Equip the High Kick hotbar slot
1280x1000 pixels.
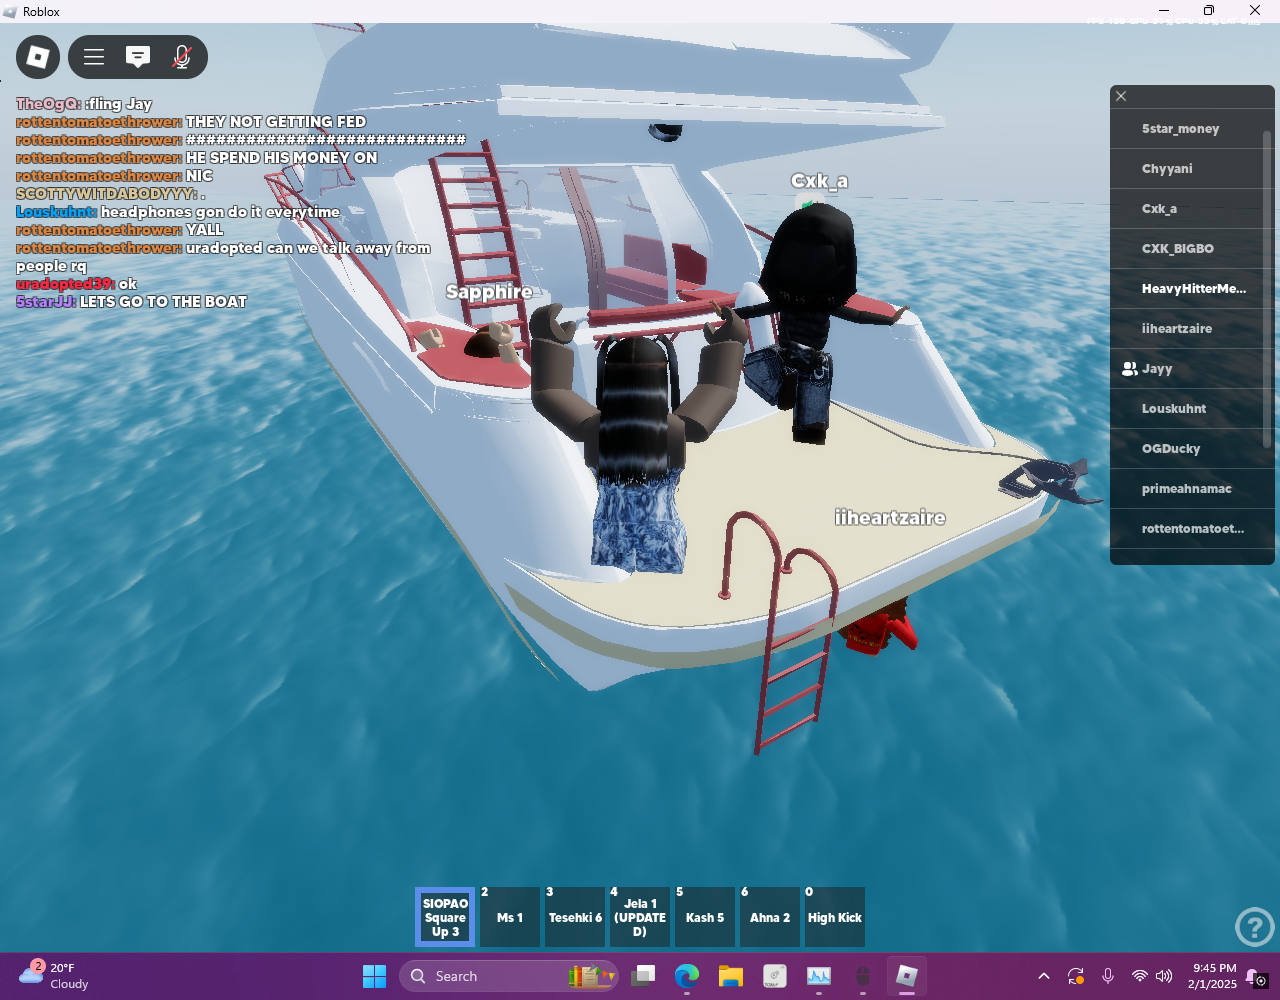point(835,917)
